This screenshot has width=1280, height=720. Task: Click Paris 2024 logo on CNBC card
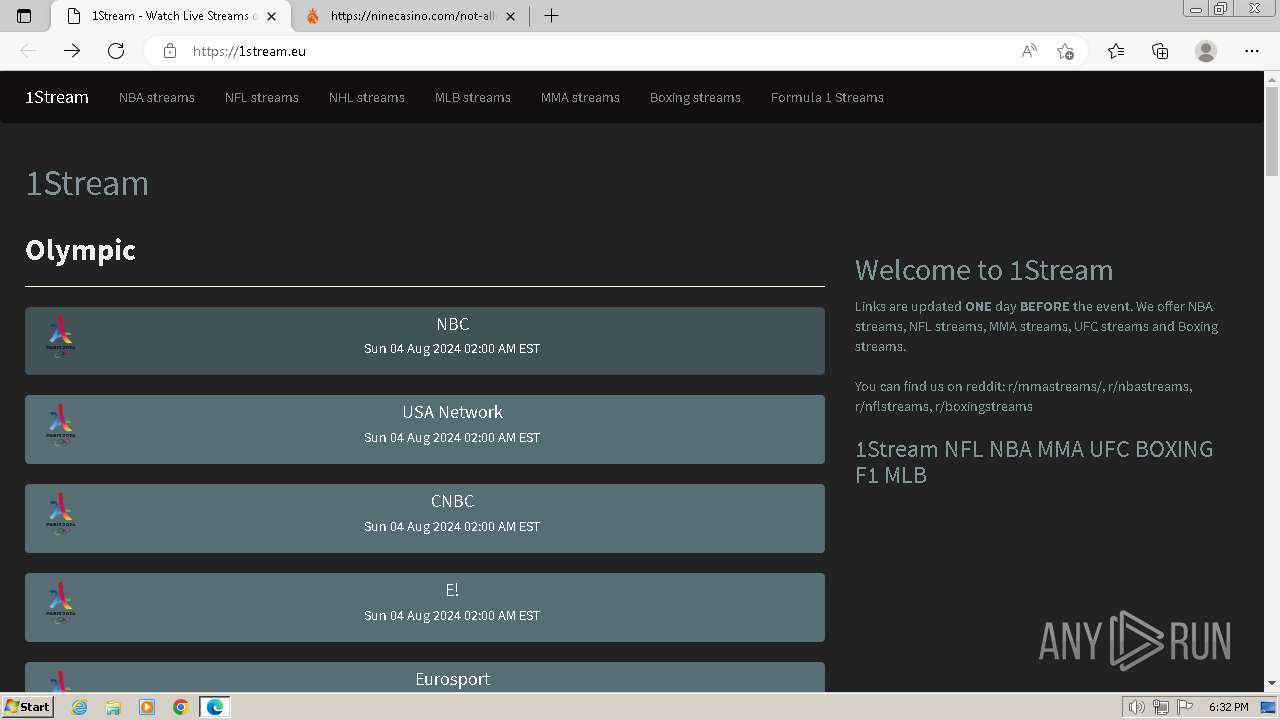tap(61, 514)
